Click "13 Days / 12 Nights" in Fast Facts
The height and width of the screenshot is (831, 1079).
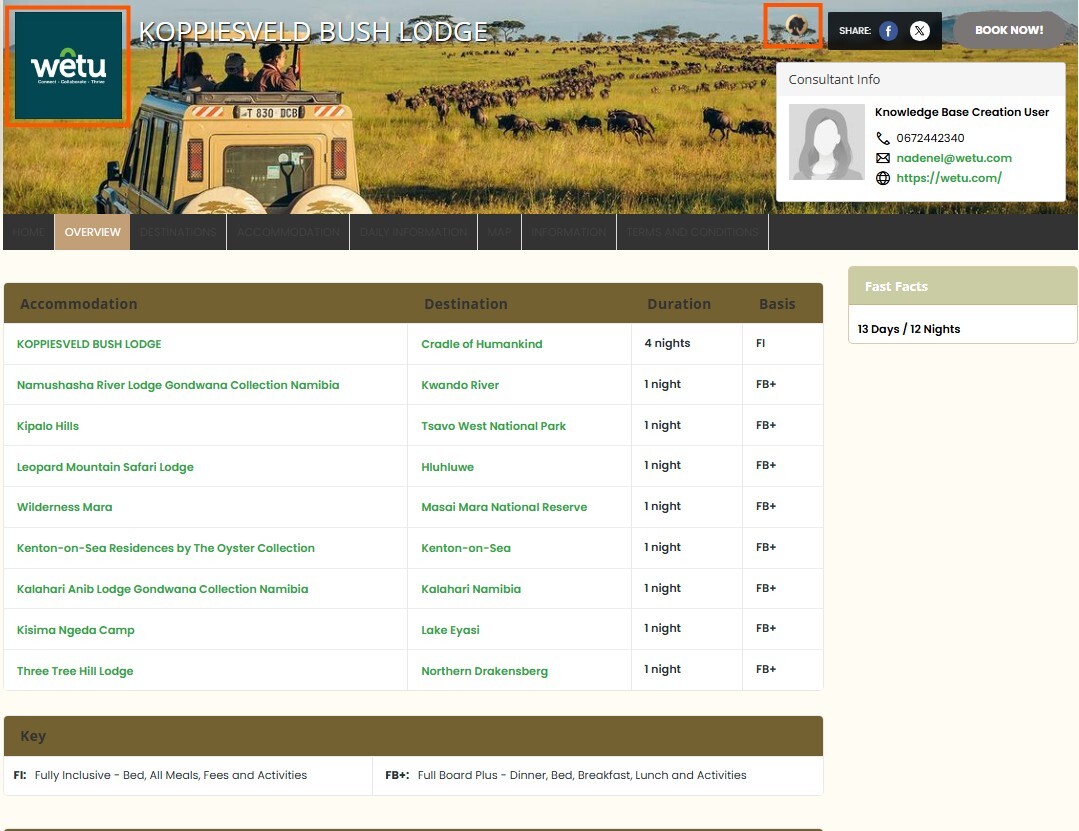click(x=909, y=329)
